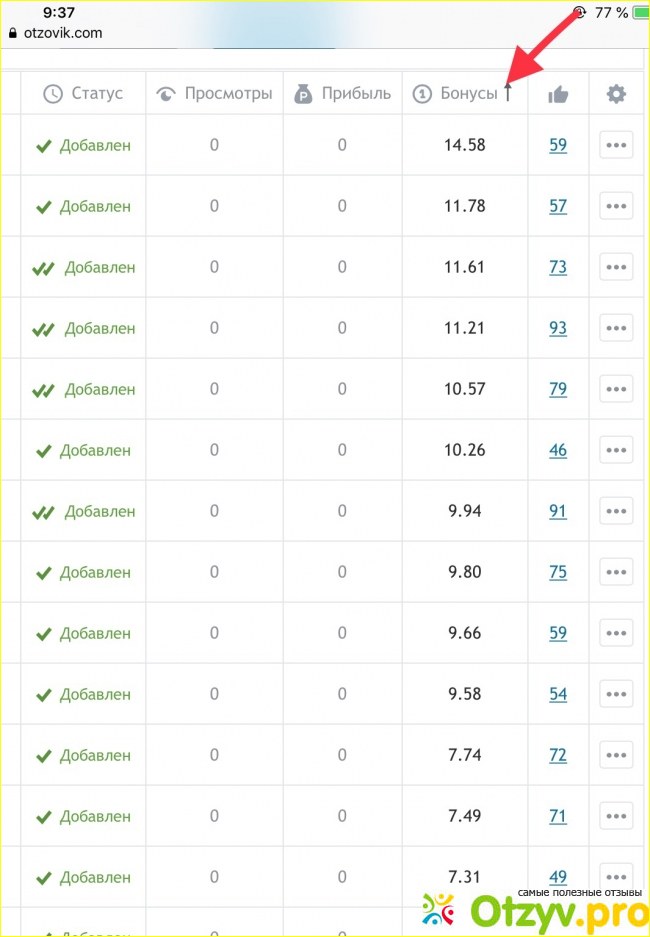This screenshot has width=650, height=937.
Task: Open the 93 likes link
Action: (558, 329)
